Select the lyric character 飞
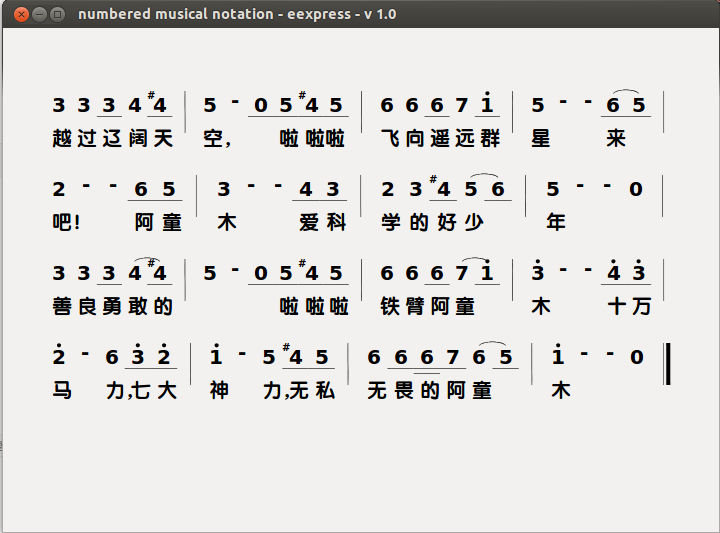This screenshot has width=720, height=533. tap(390, 138)
